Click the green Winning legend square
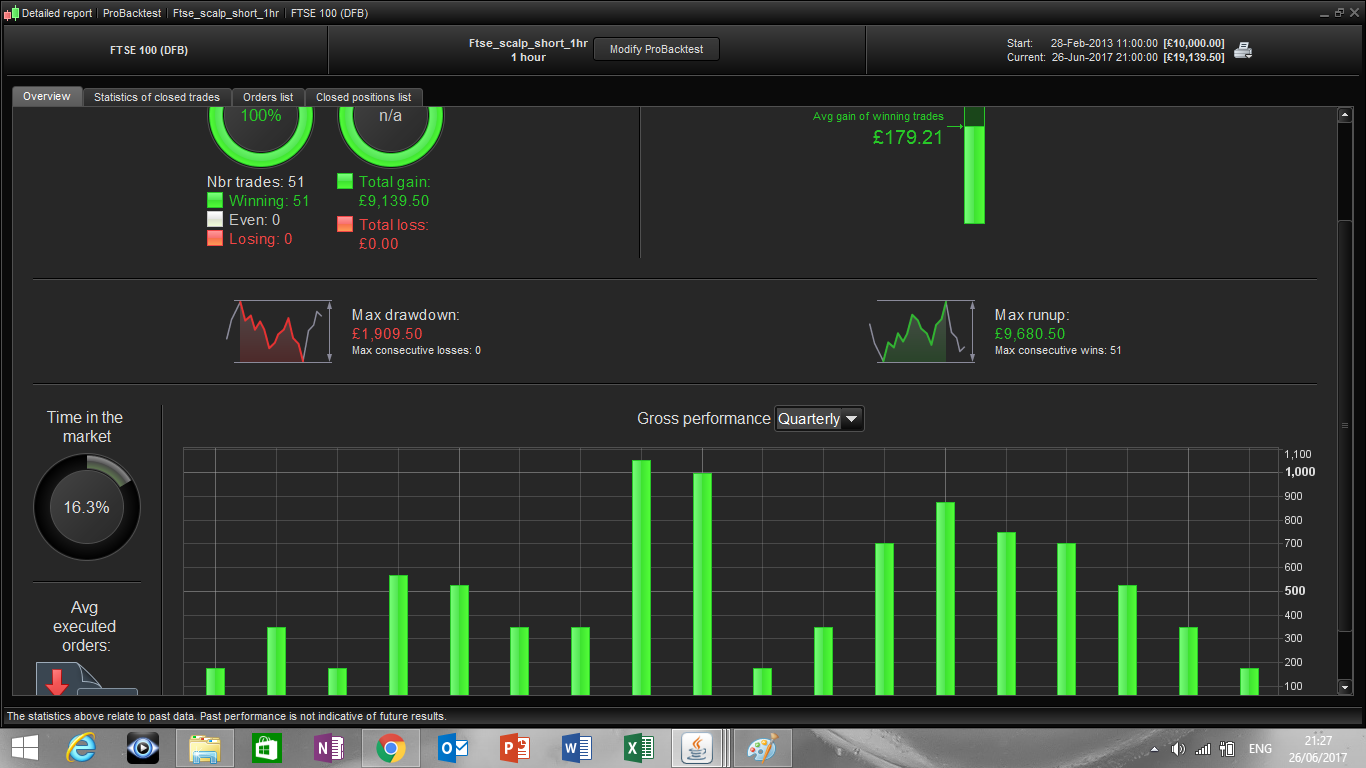Image resolution: width=1366 pixels, height=768 pixels. point(215,201)
